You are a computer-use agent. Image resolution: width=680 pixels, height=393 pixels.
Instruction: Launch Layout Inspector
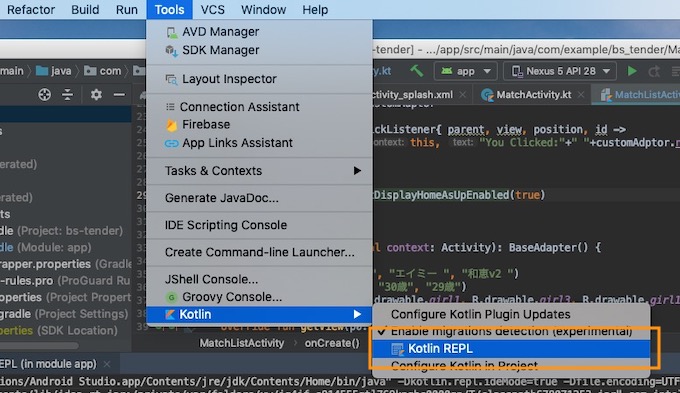click(x=259, y=79)
